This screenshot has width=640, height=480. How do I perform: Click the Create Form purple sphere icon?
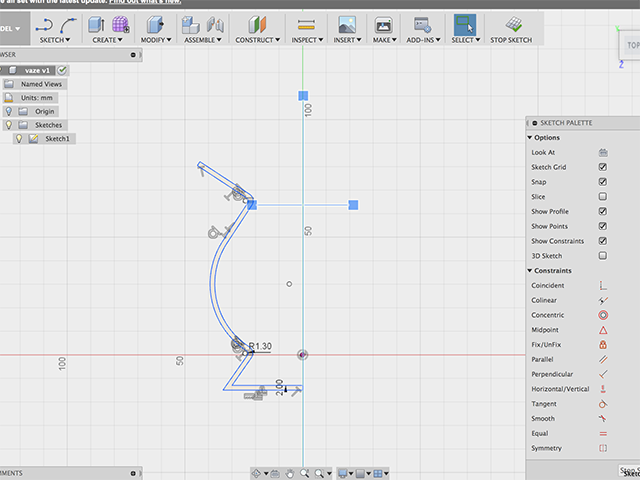120,24
